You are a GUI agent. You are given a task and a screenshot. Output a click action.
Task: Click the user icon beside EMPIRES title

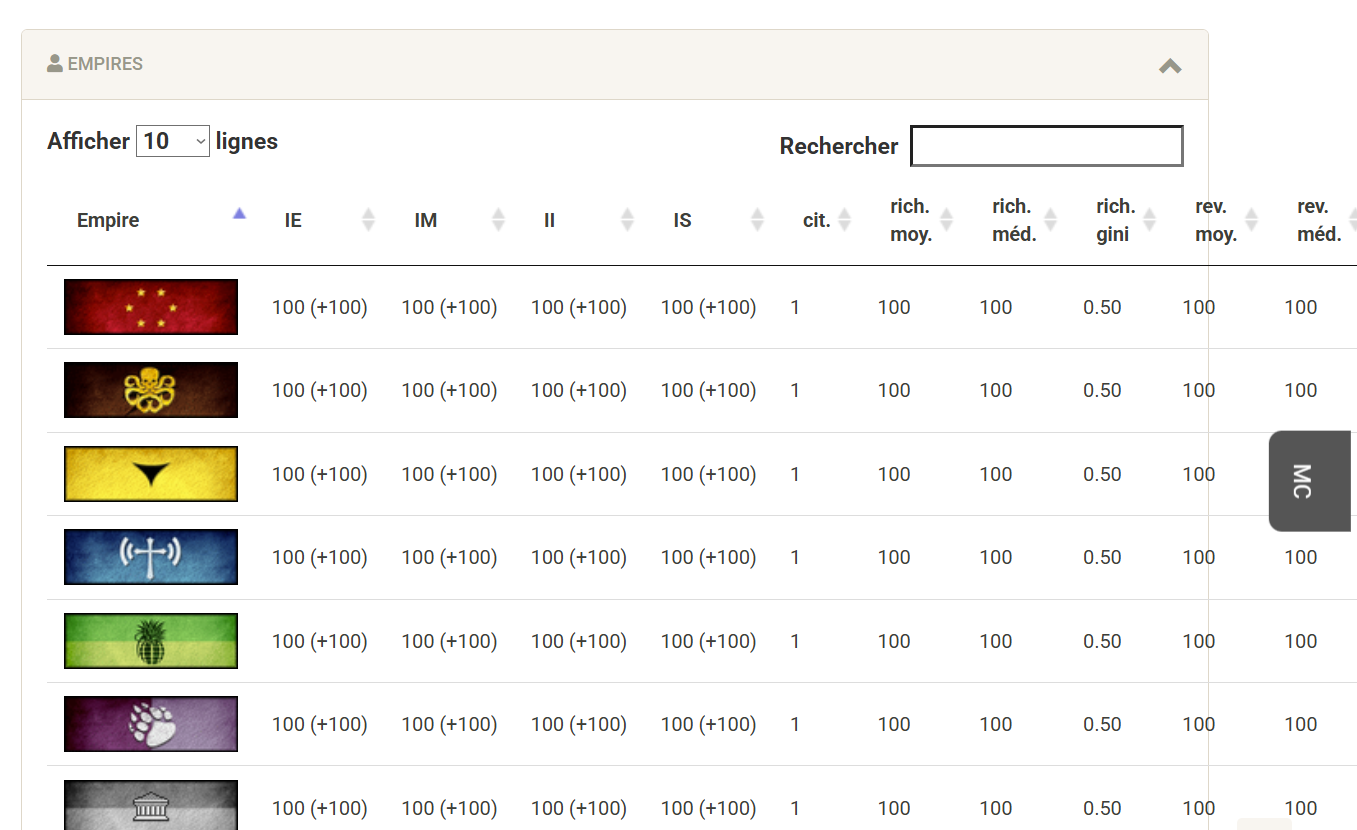[55, 64]
